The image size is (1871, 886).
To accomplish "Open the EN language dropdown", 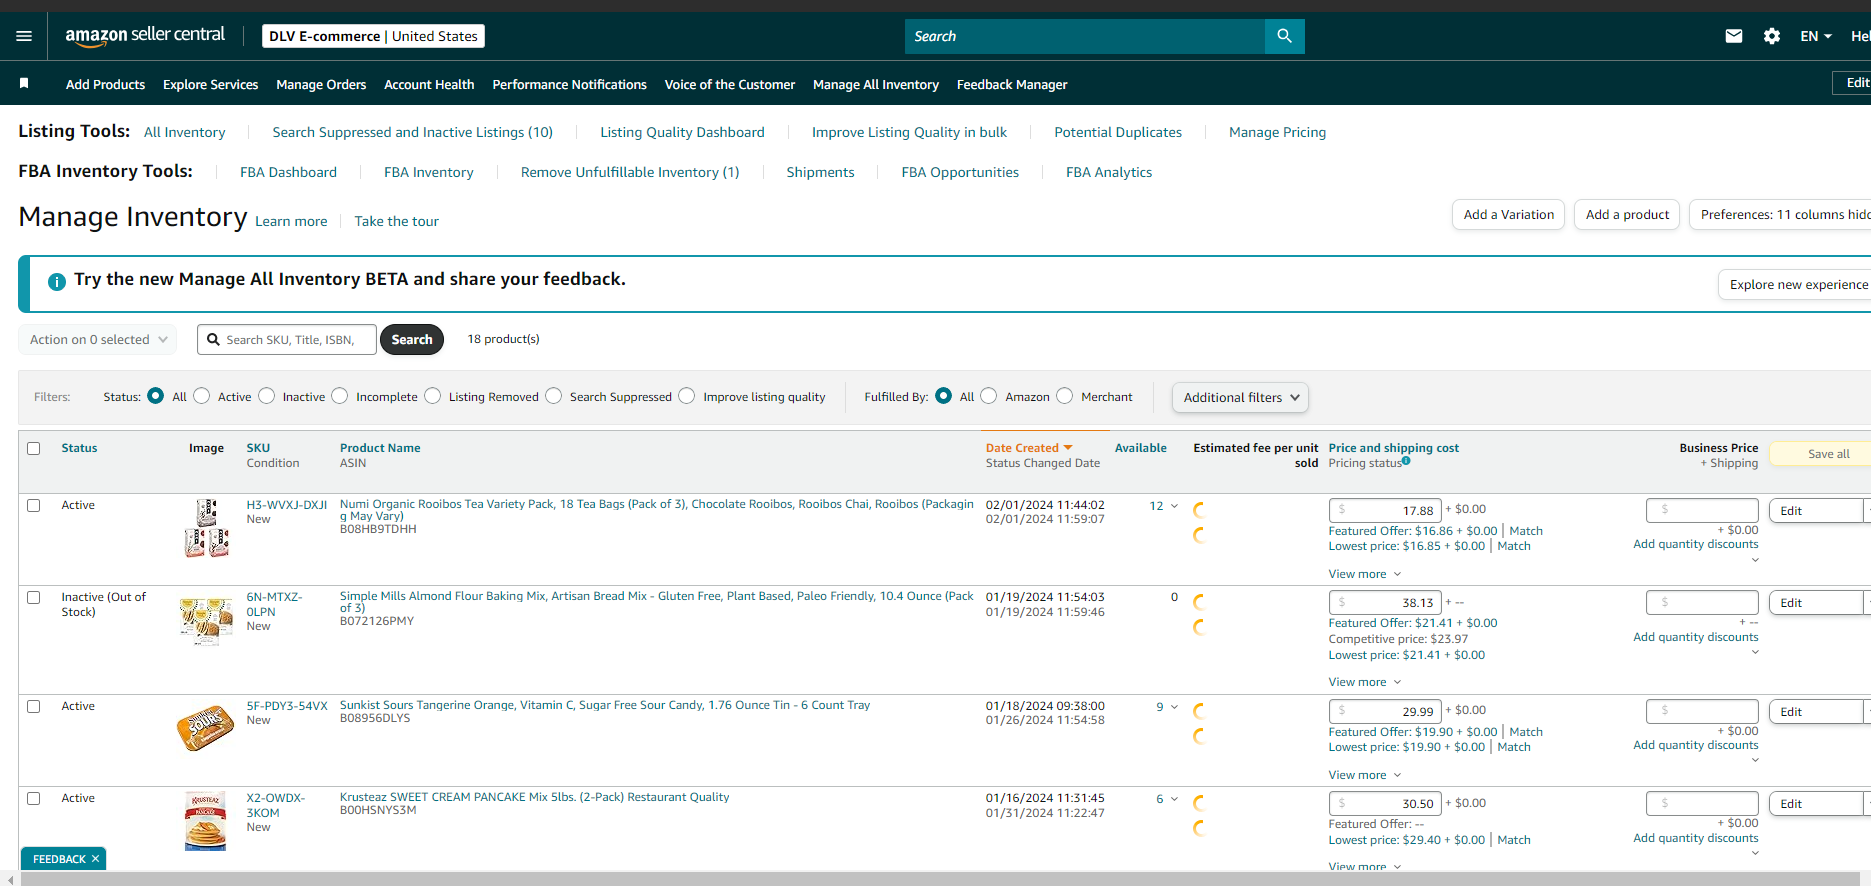I will 1816,36.
